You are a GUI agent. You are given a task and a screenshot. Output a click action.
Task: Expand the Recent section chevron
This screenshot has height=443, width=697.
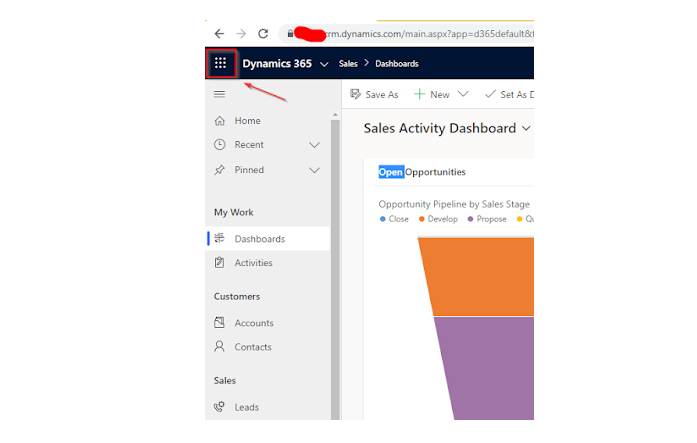(x=314, y=145)
